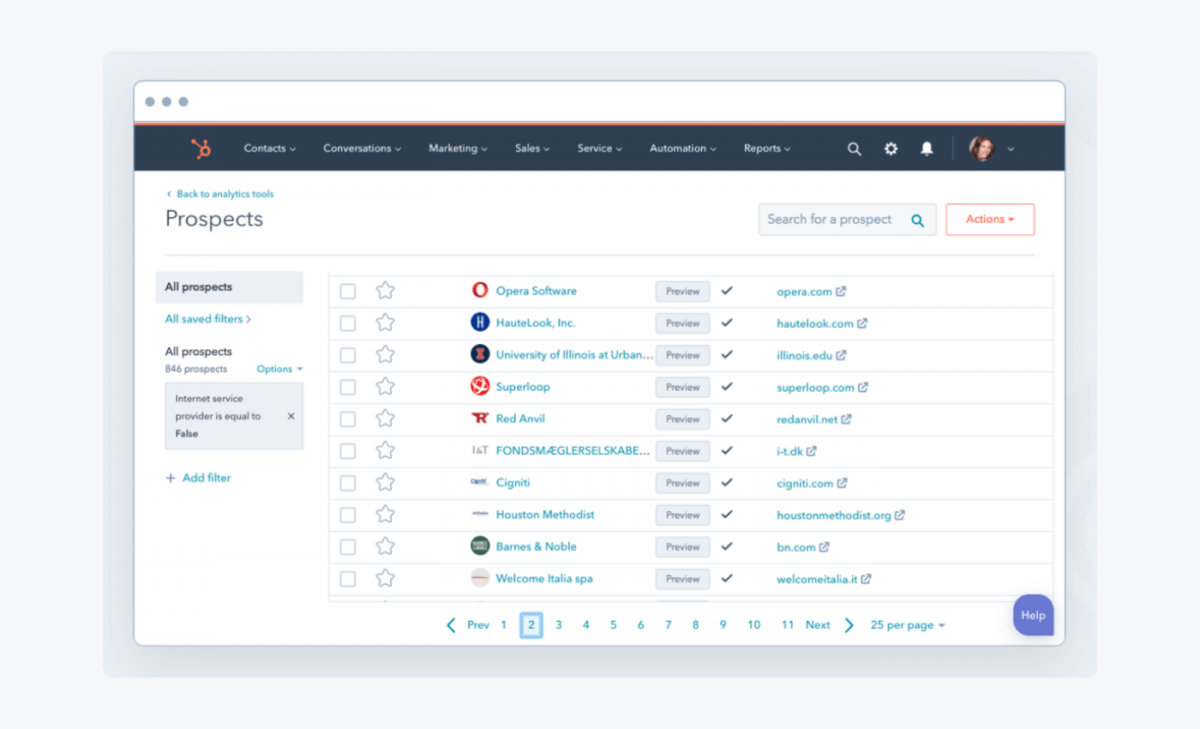The width and height of the screenshot is (1200, 729).
Task: Click the Opera Software company logo
Action: [x=480, y=290]
